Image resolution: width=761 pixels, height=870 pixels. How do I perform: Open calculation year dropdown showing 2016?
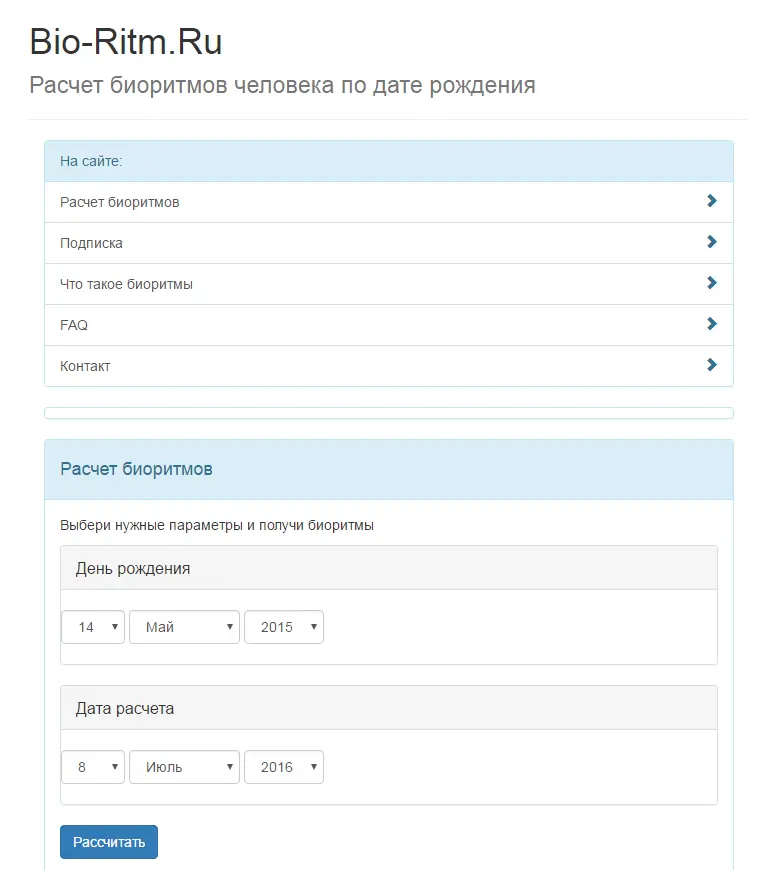[284, 767]
